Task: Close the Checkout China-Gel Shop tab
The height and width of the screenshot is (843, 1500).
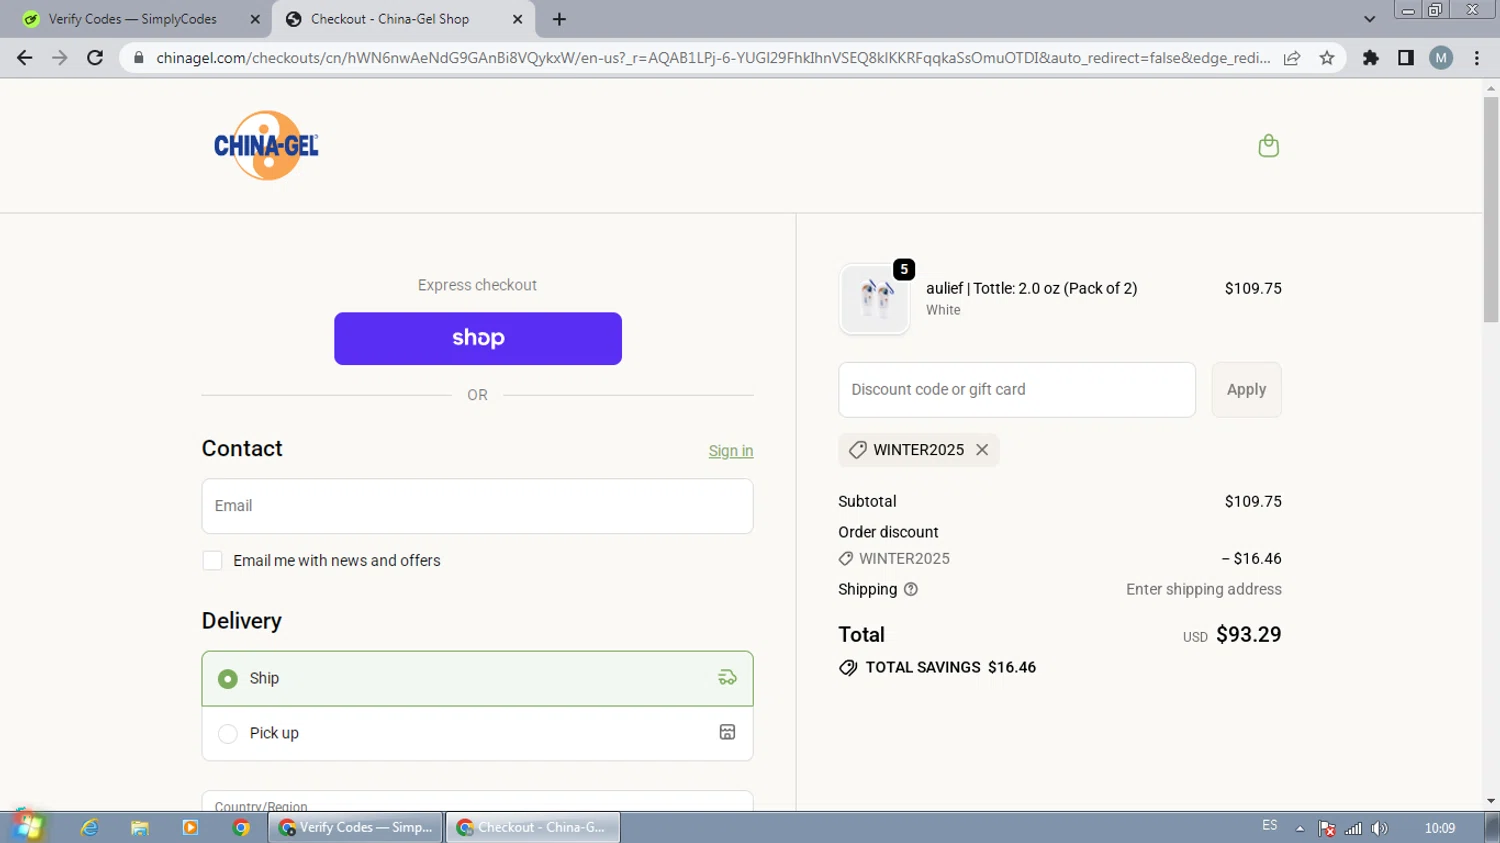Action: coord(517,19)
